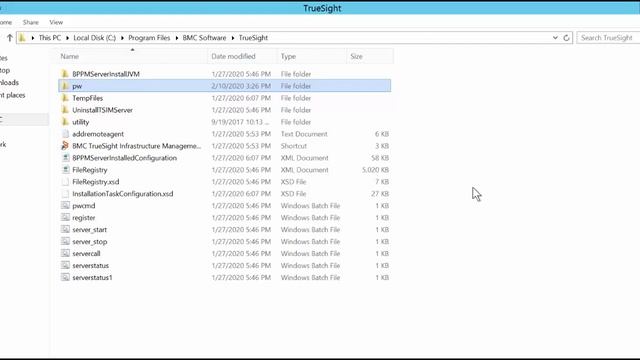Select the serverstatus1 file name
This screenshot has height=360, width=640.
pos(92,278)
